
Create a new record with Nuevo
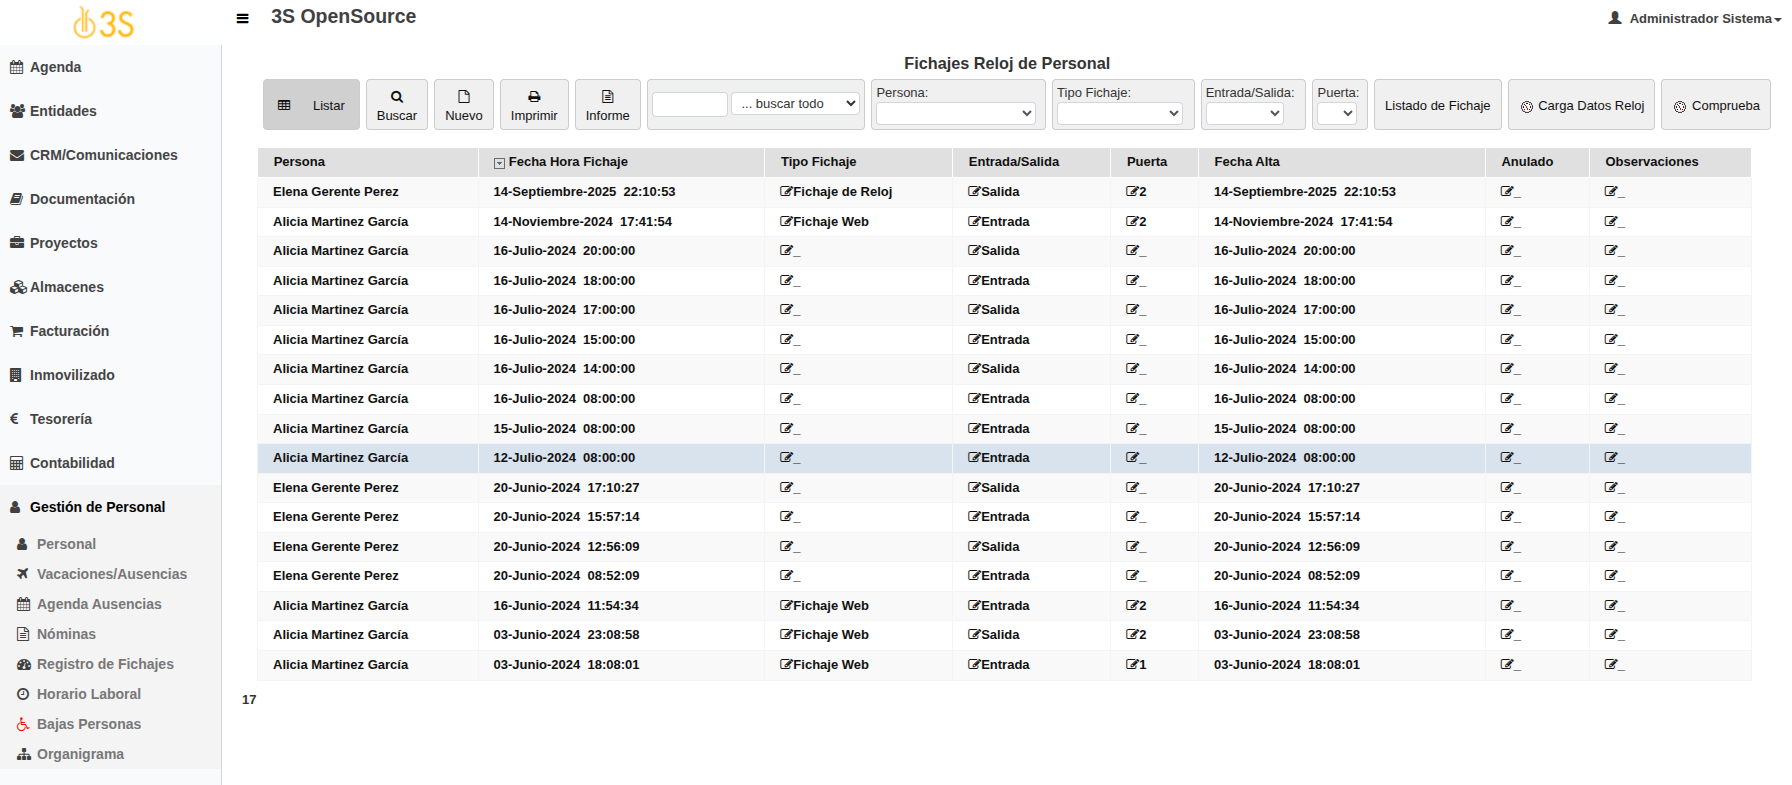point(464,105)
